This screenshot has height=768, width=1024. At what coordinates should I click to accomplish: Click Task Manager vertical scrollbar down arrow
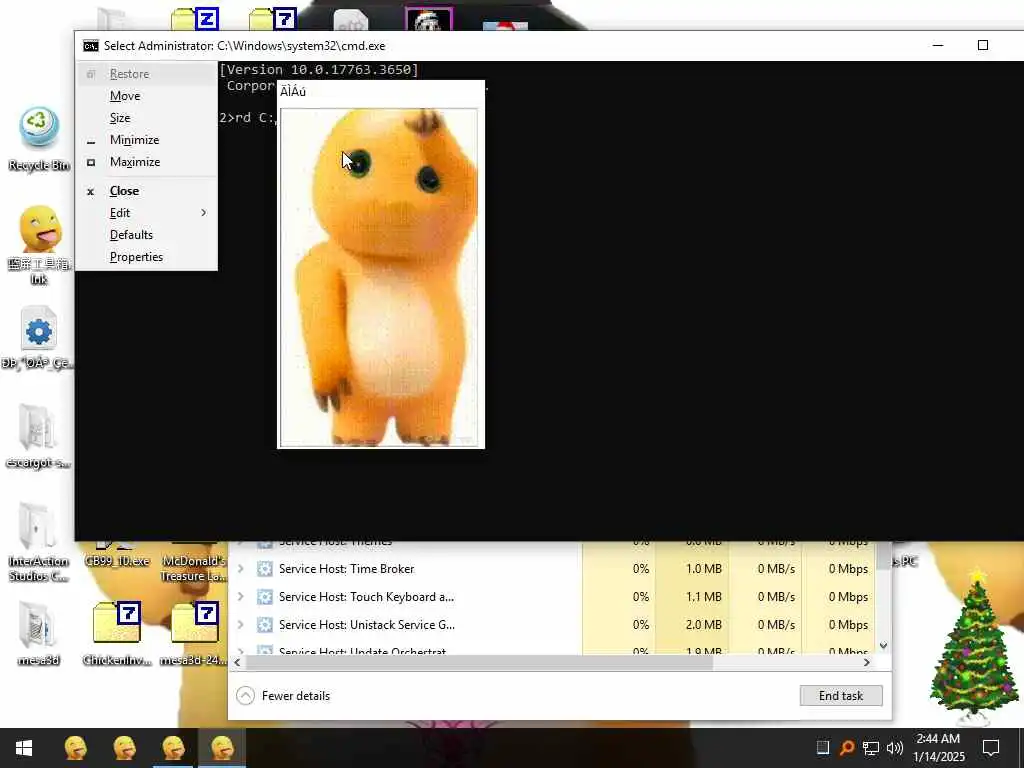pyautogui.click(x=883, y=646)
